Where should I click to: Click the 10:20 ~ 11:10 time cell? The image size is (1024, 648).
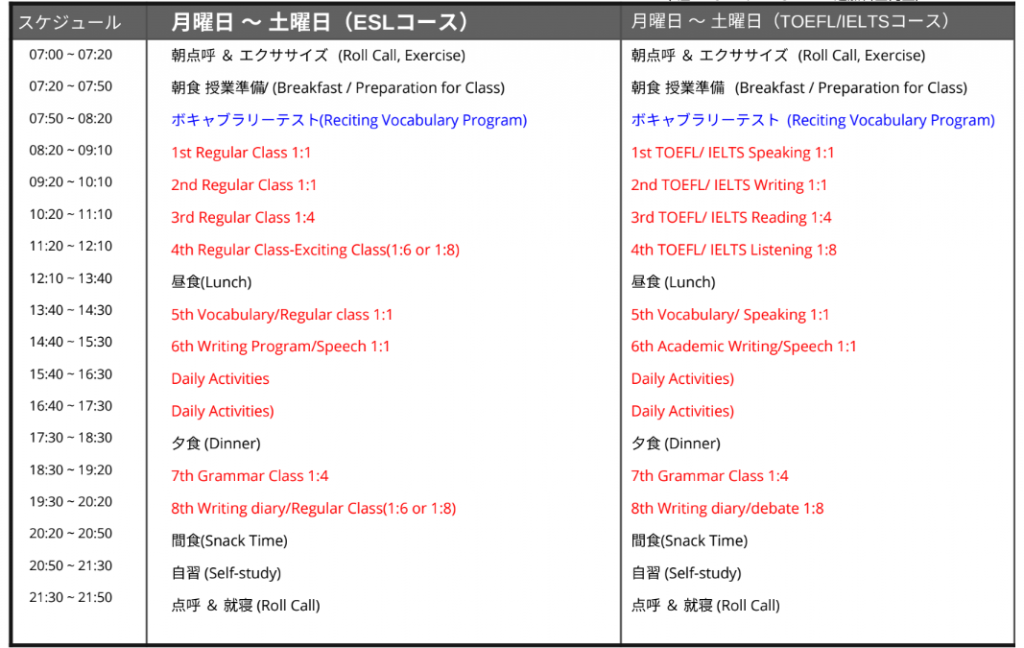tap(71, 215)
